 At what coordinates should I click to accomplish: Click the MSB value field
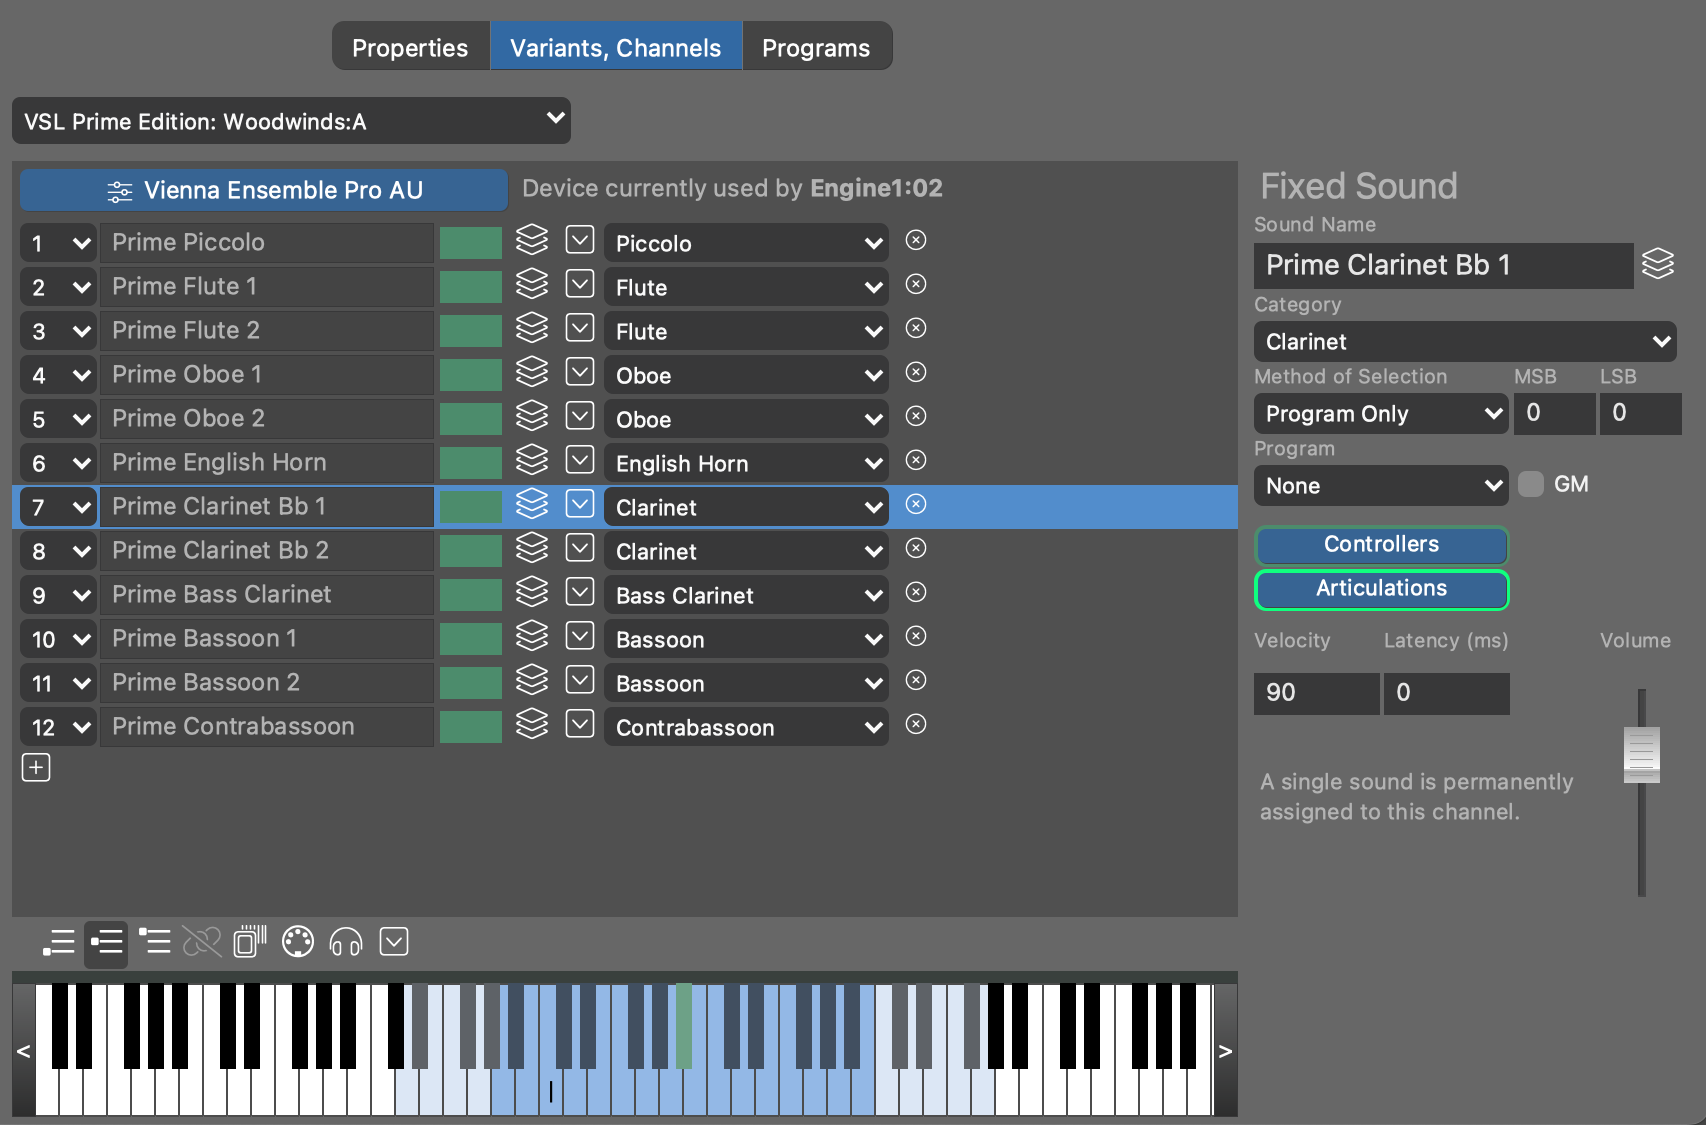coord(1555,413)
